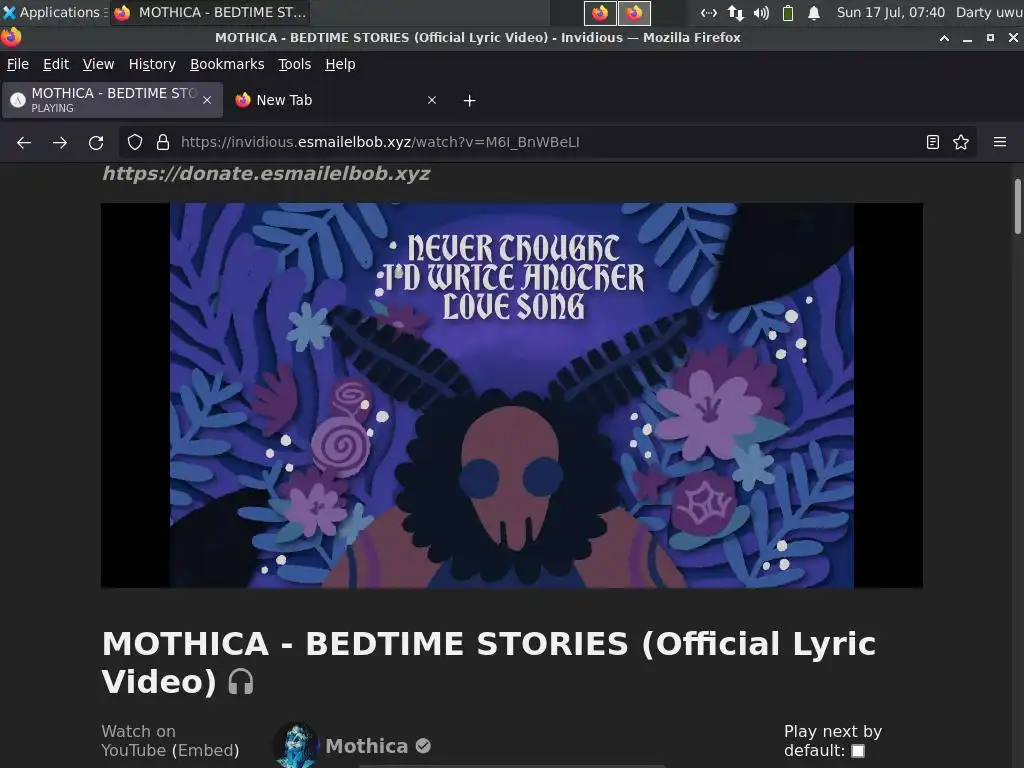Click the page vertical scrollbar thumb
This screenshot has height=768, width=1024.
pos(1017,206)
